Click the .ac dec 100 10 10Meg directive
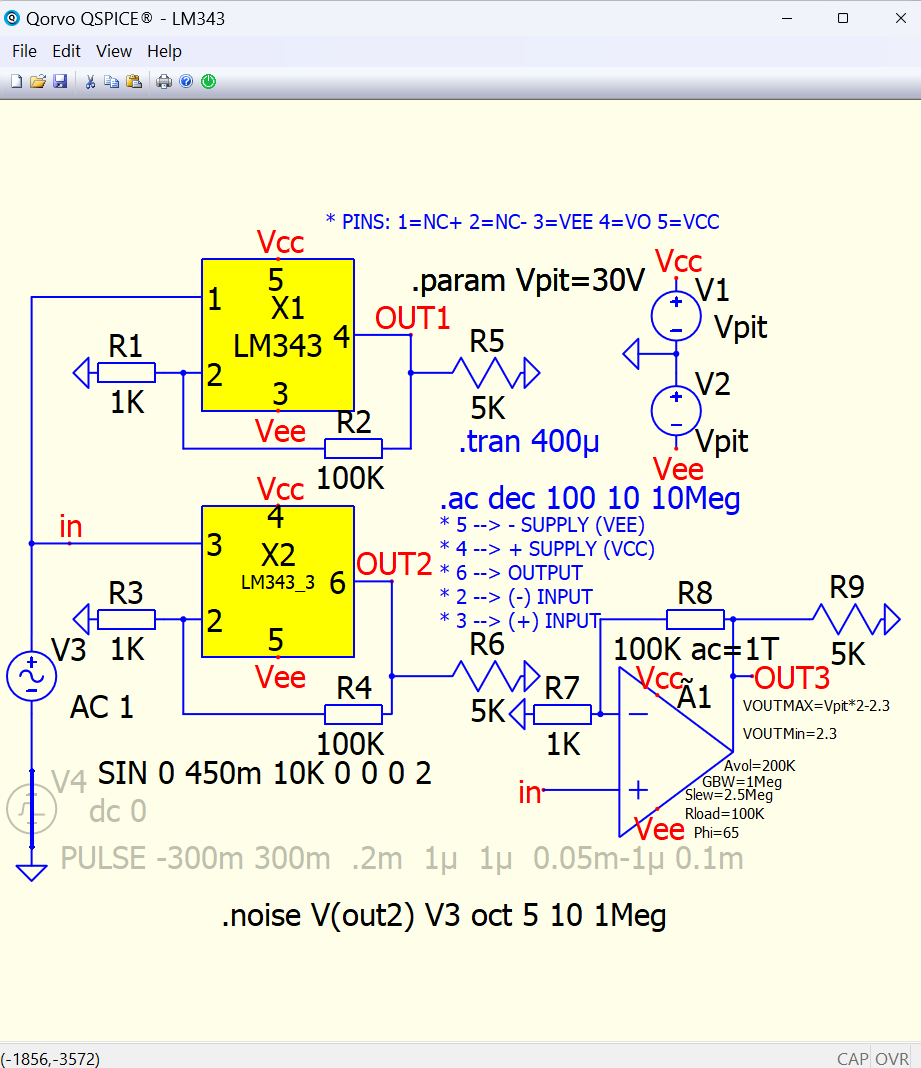This screenshot has width=921, height=1068. coord(590,497)
